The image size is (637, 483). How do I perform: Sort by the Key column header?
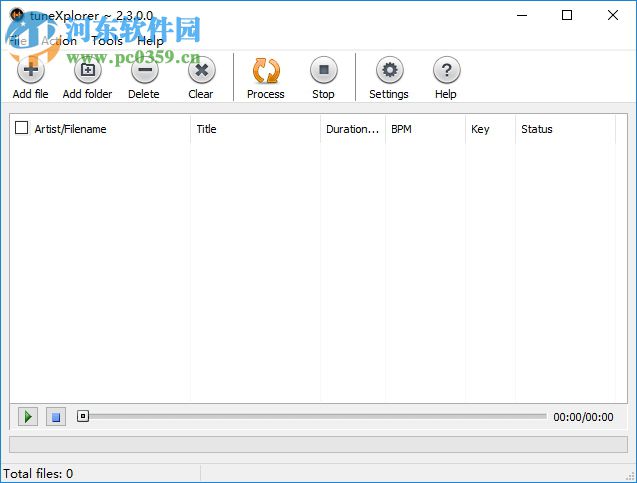click(x=491, y=129)
